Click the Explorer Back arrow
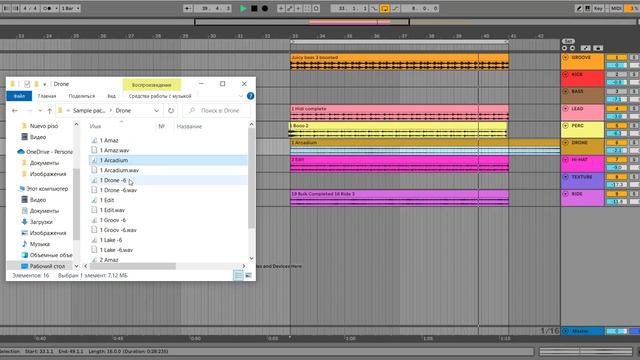Viewport: 640px width, 360px height. pyautogui.click(x=15, y=111)
